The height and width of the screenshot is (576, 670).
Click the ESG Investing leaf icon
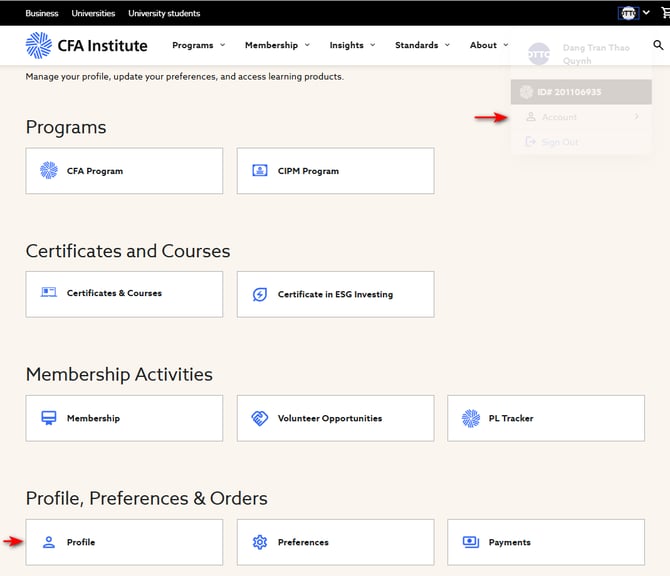[x=260, y=294]
